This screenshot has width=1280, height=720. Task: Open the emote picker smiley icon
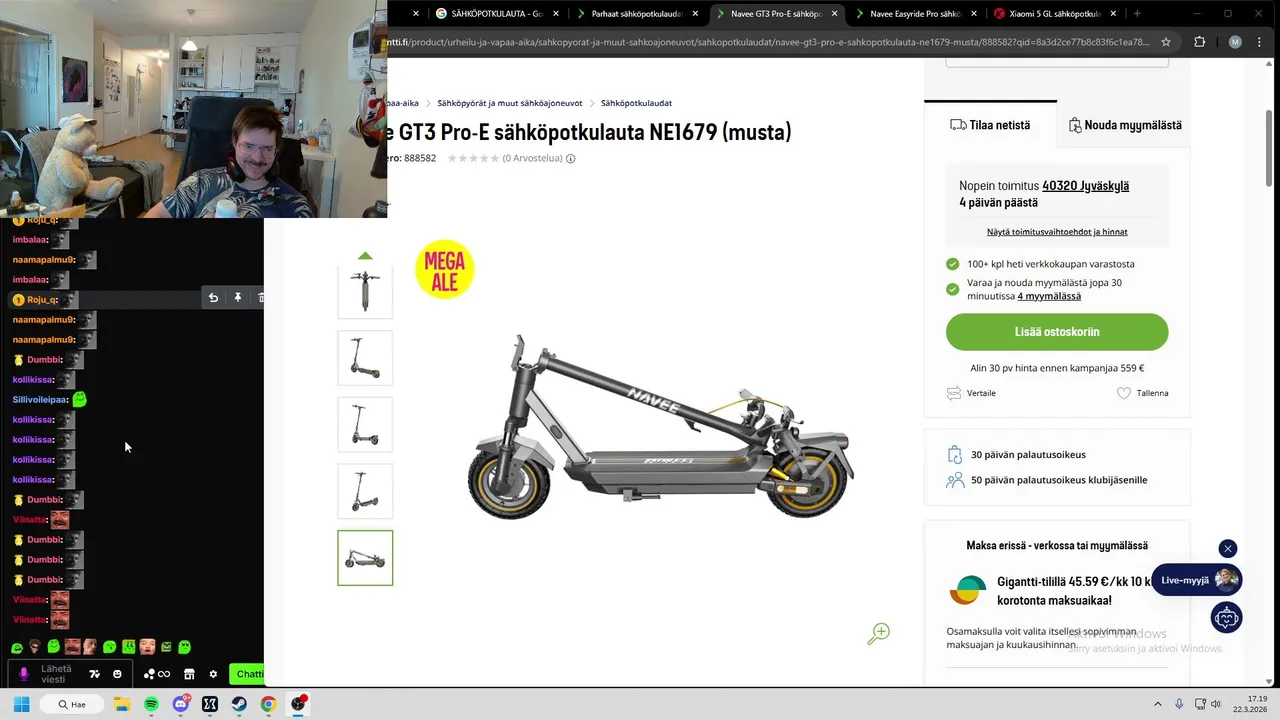tap(117, 674)
